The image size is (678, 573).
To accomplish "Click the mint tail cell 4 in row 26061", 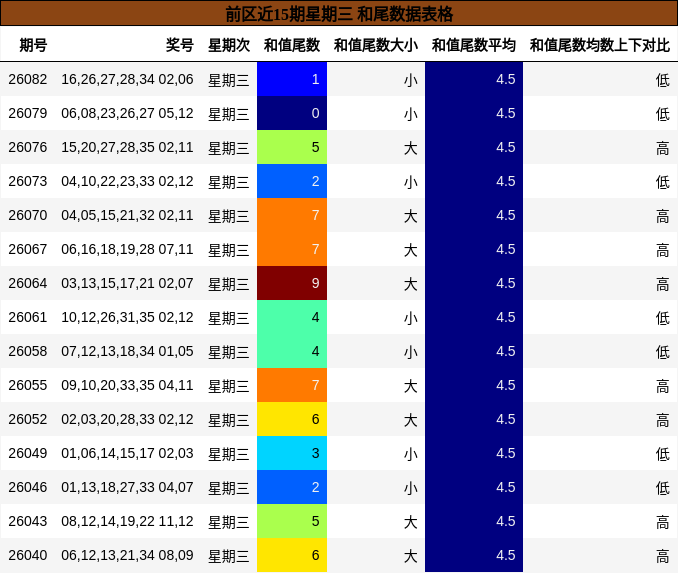I will pyautogui.click(x=292, y=317).
